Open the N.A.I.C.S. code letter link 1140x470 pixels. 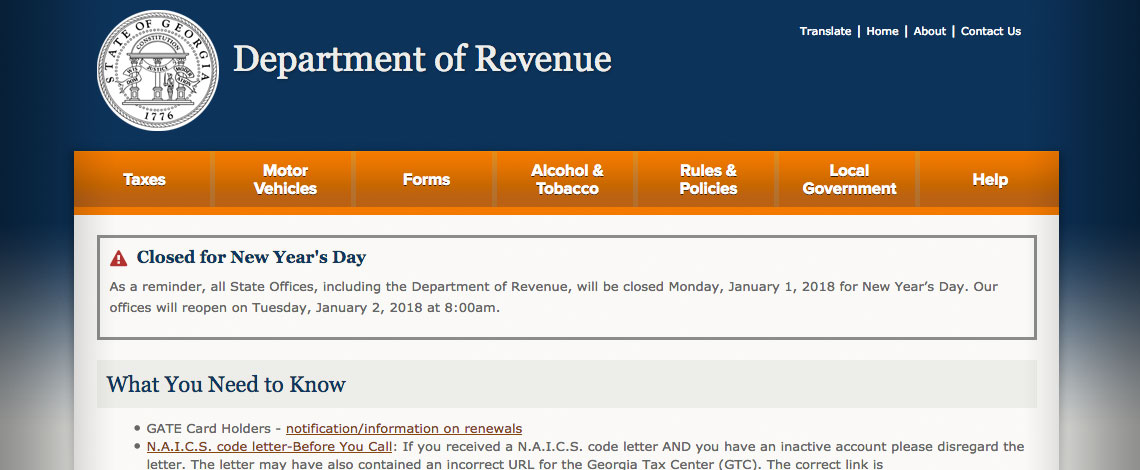pyautogui.click(x=269, y=447)
